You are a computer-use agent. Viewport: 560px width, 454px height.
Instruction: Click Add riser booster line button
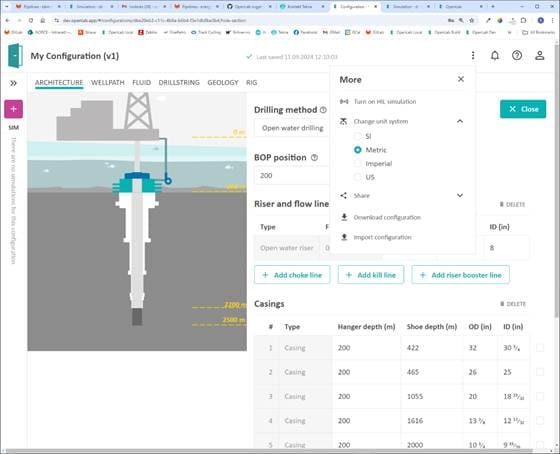click(x=460, y=275)
